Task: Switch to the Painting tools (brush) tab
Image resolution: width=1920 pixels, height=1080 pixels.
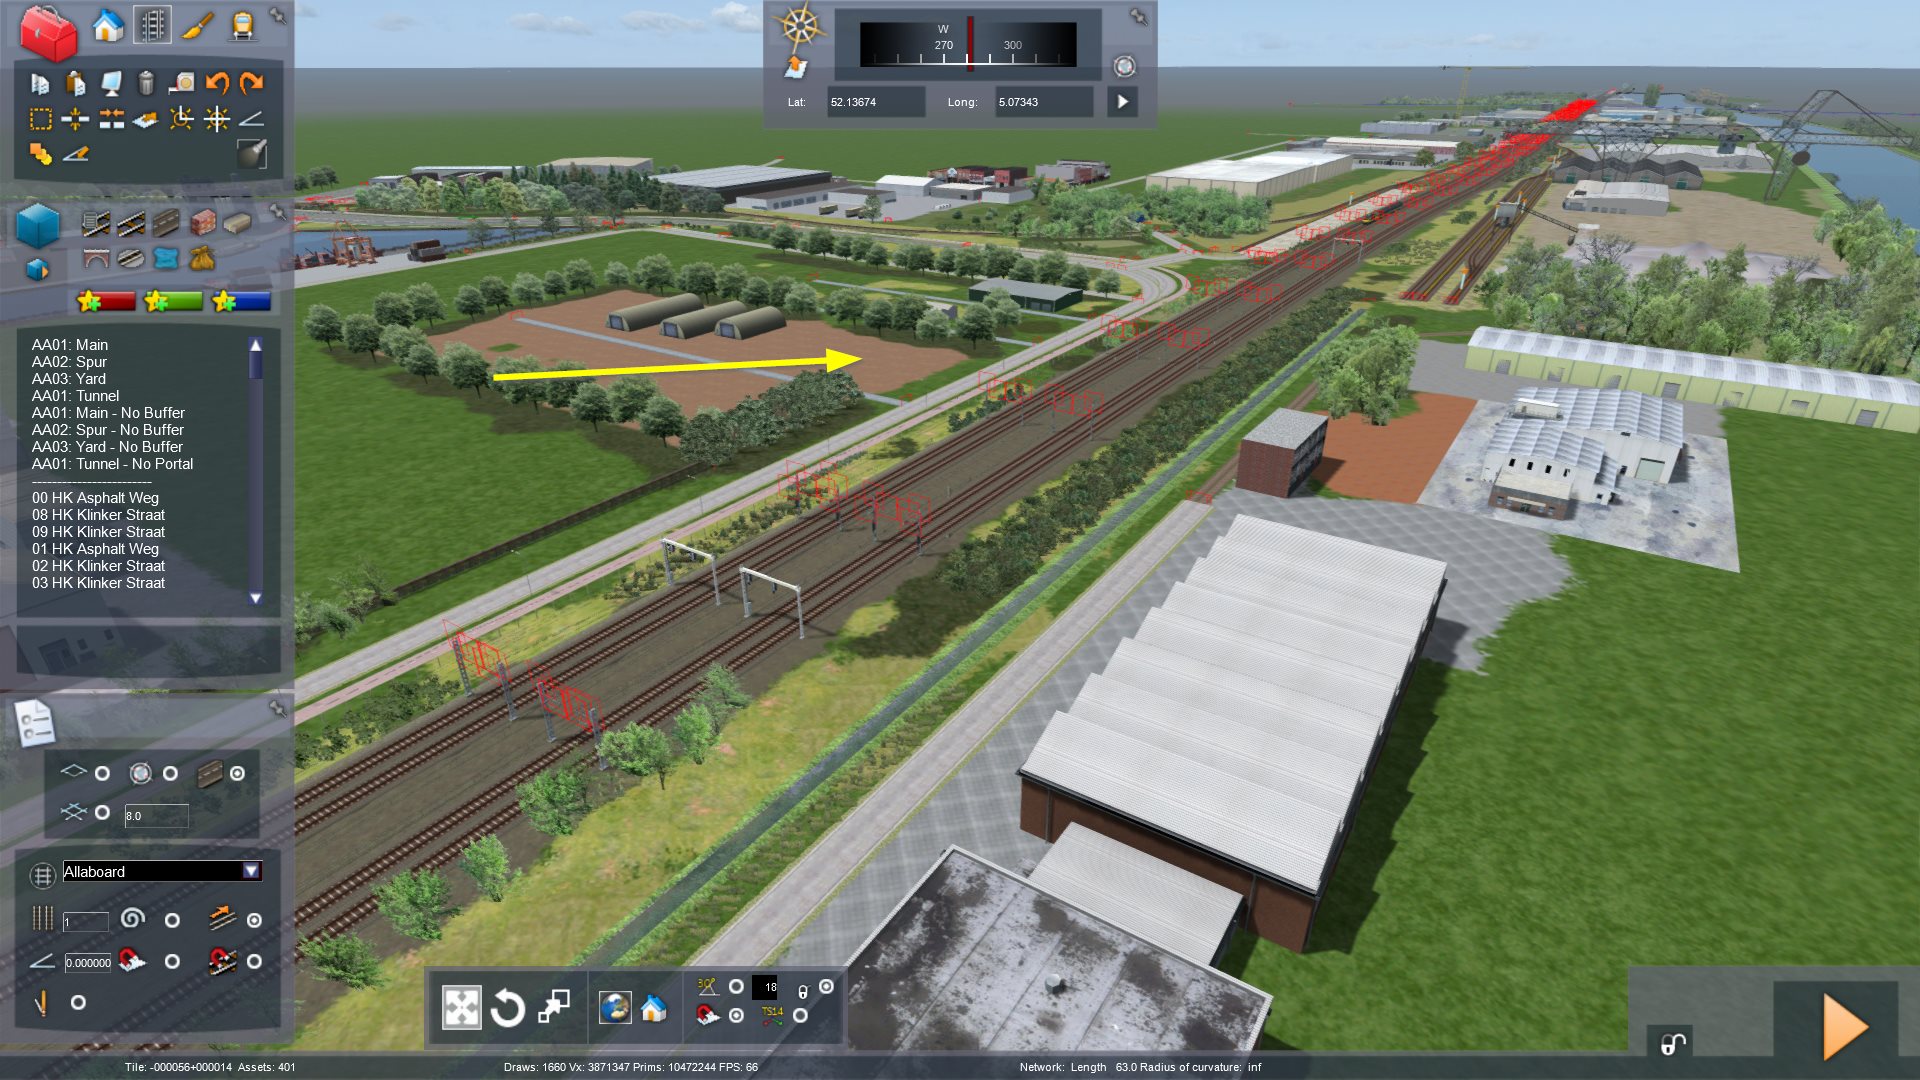Action: tap(197, 26)
